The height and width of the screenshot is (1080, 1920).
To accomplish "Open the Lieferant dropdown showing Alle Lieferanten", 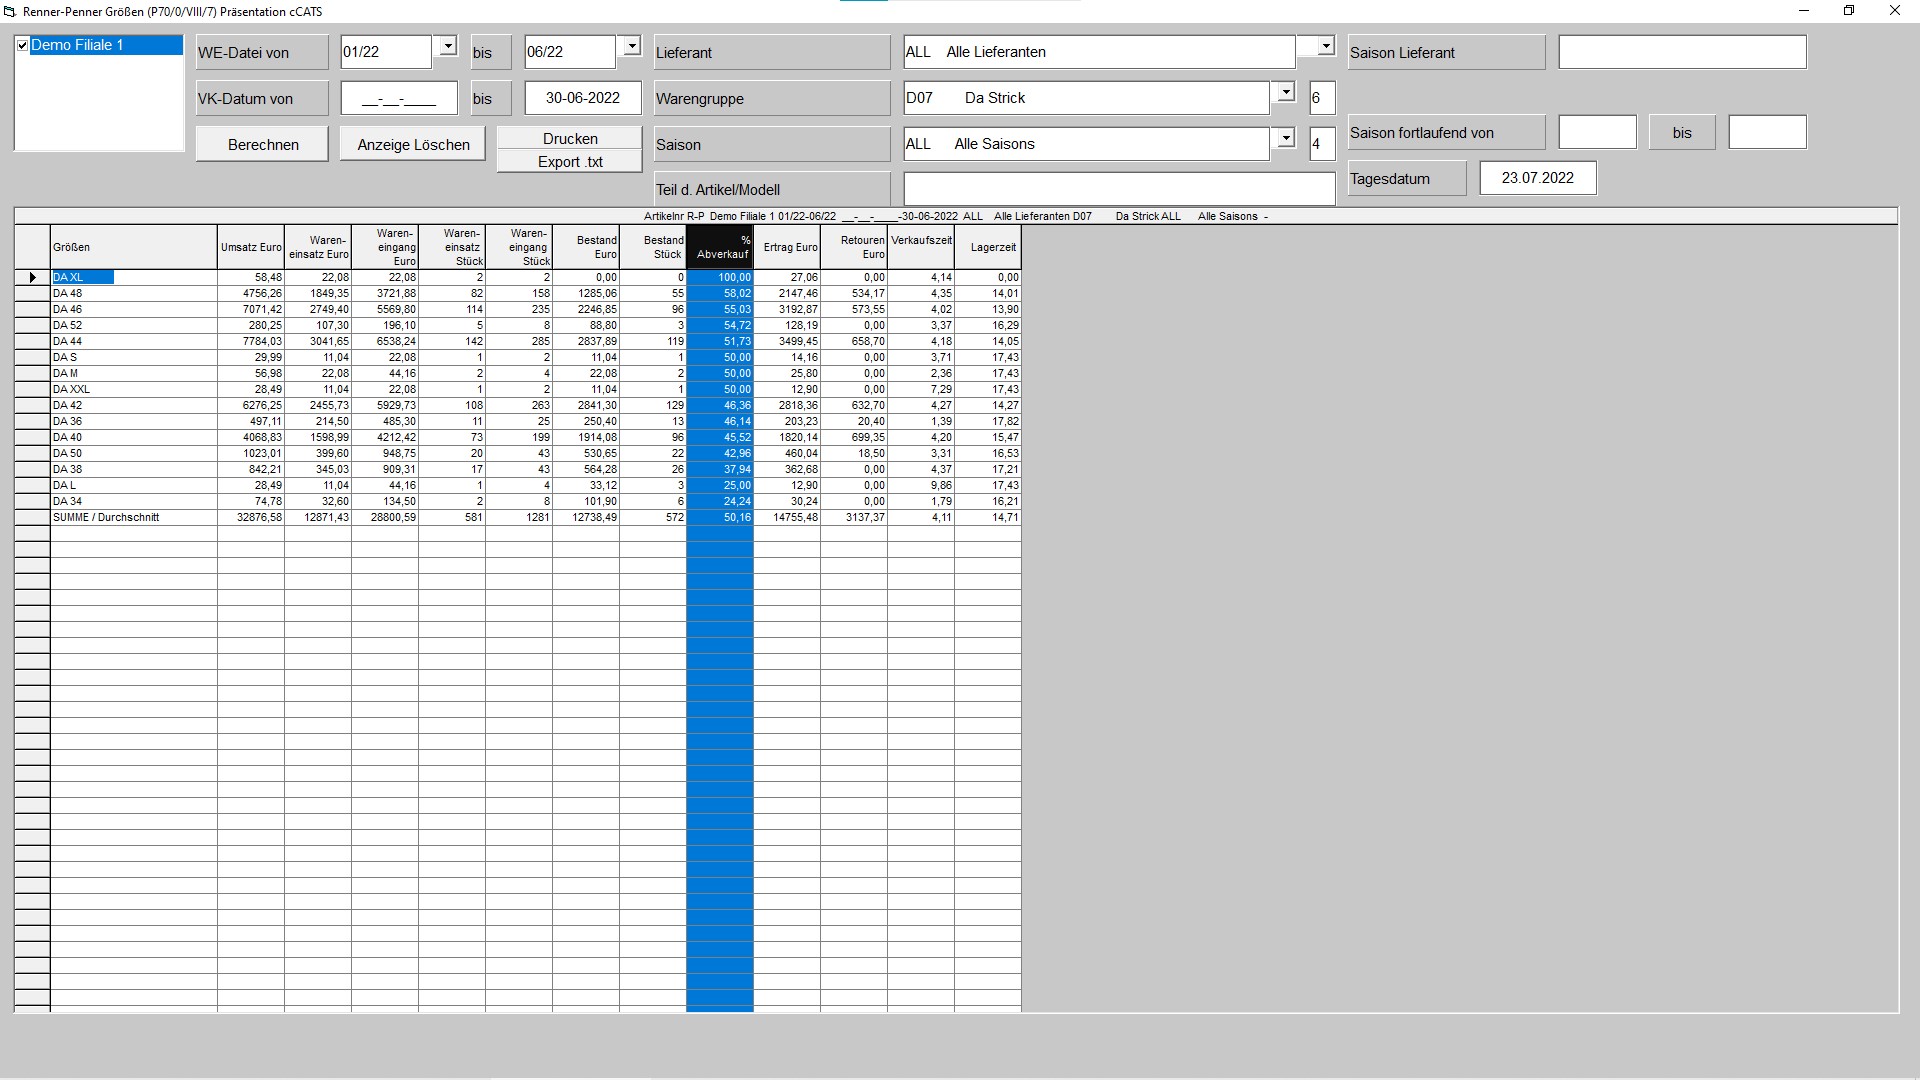I will 1325,46.
